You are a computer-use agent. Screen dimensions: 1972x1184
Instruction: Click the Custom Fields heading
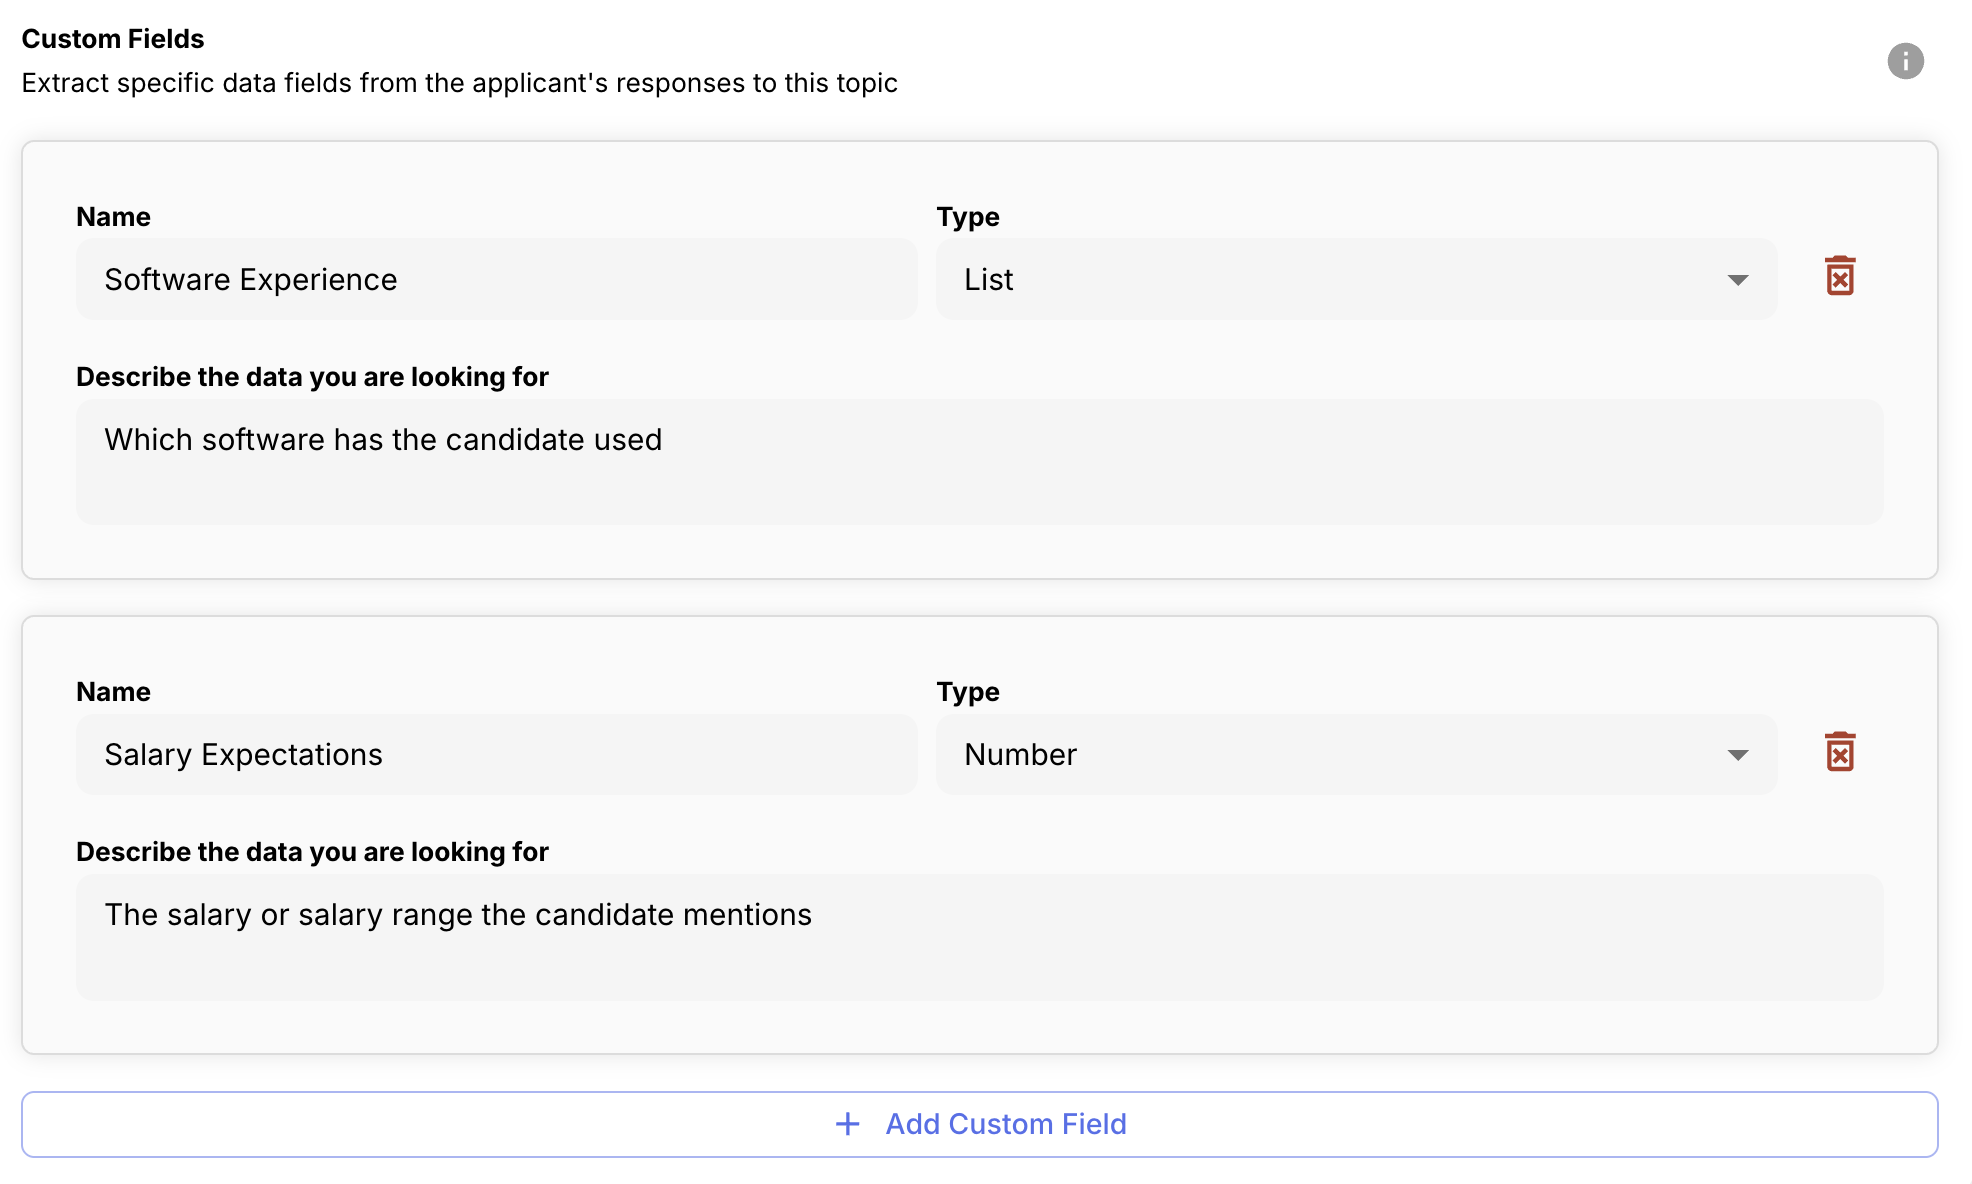point(113,39)
